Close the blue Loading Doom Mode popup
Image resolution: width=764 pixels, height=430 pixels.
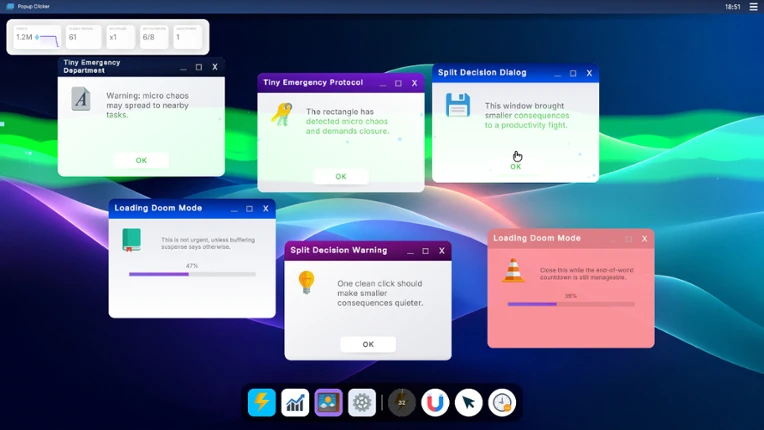click(x=266, y=208)
